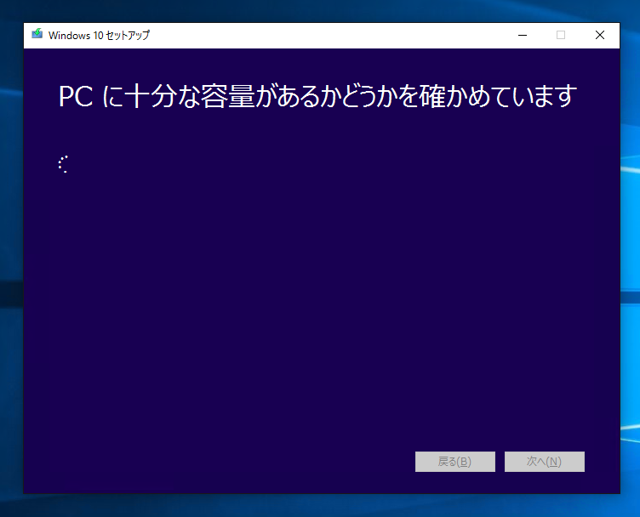Close the Windows 10 セットアップ window

[600, 36]
